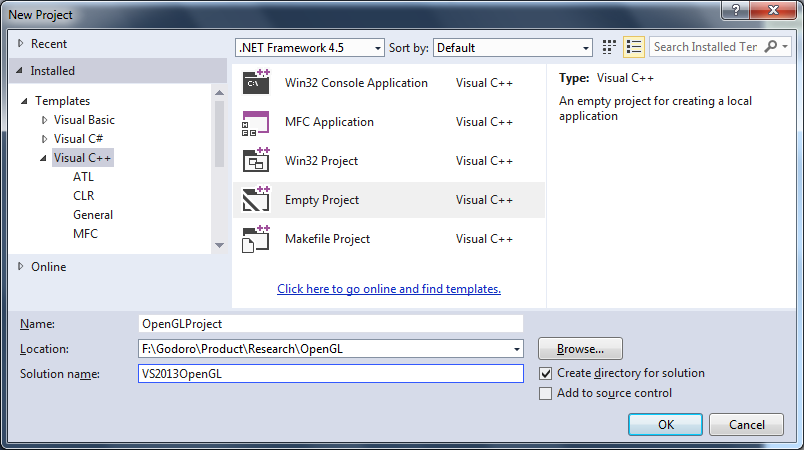Select the Makefile Project template icon
The image size is (804, 450).
click(x=256, y=239)
